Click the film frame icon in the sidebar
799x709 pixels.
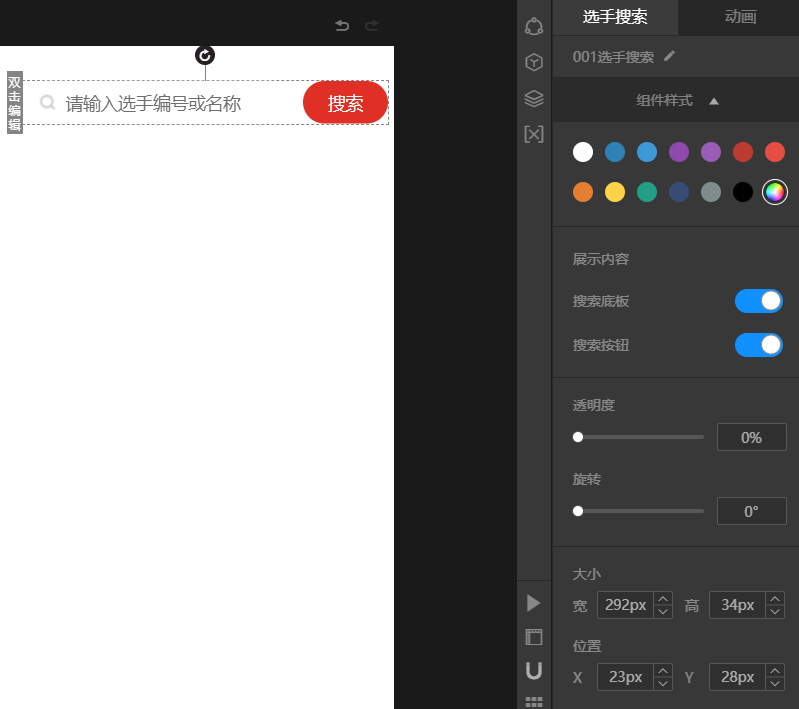pyautogui.click(x=534, y=637)
